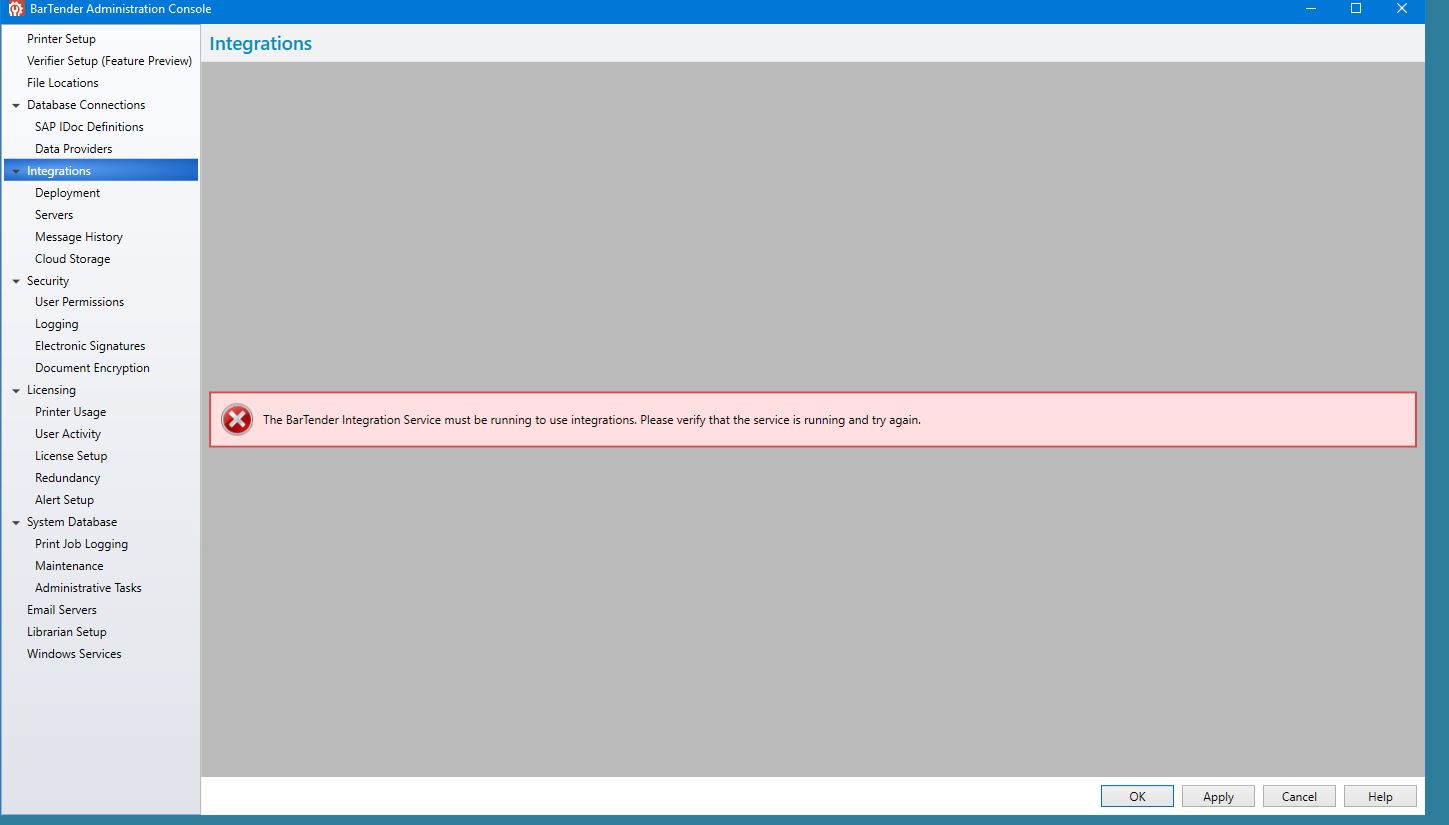Go to Data Providers

pos(73,149)
